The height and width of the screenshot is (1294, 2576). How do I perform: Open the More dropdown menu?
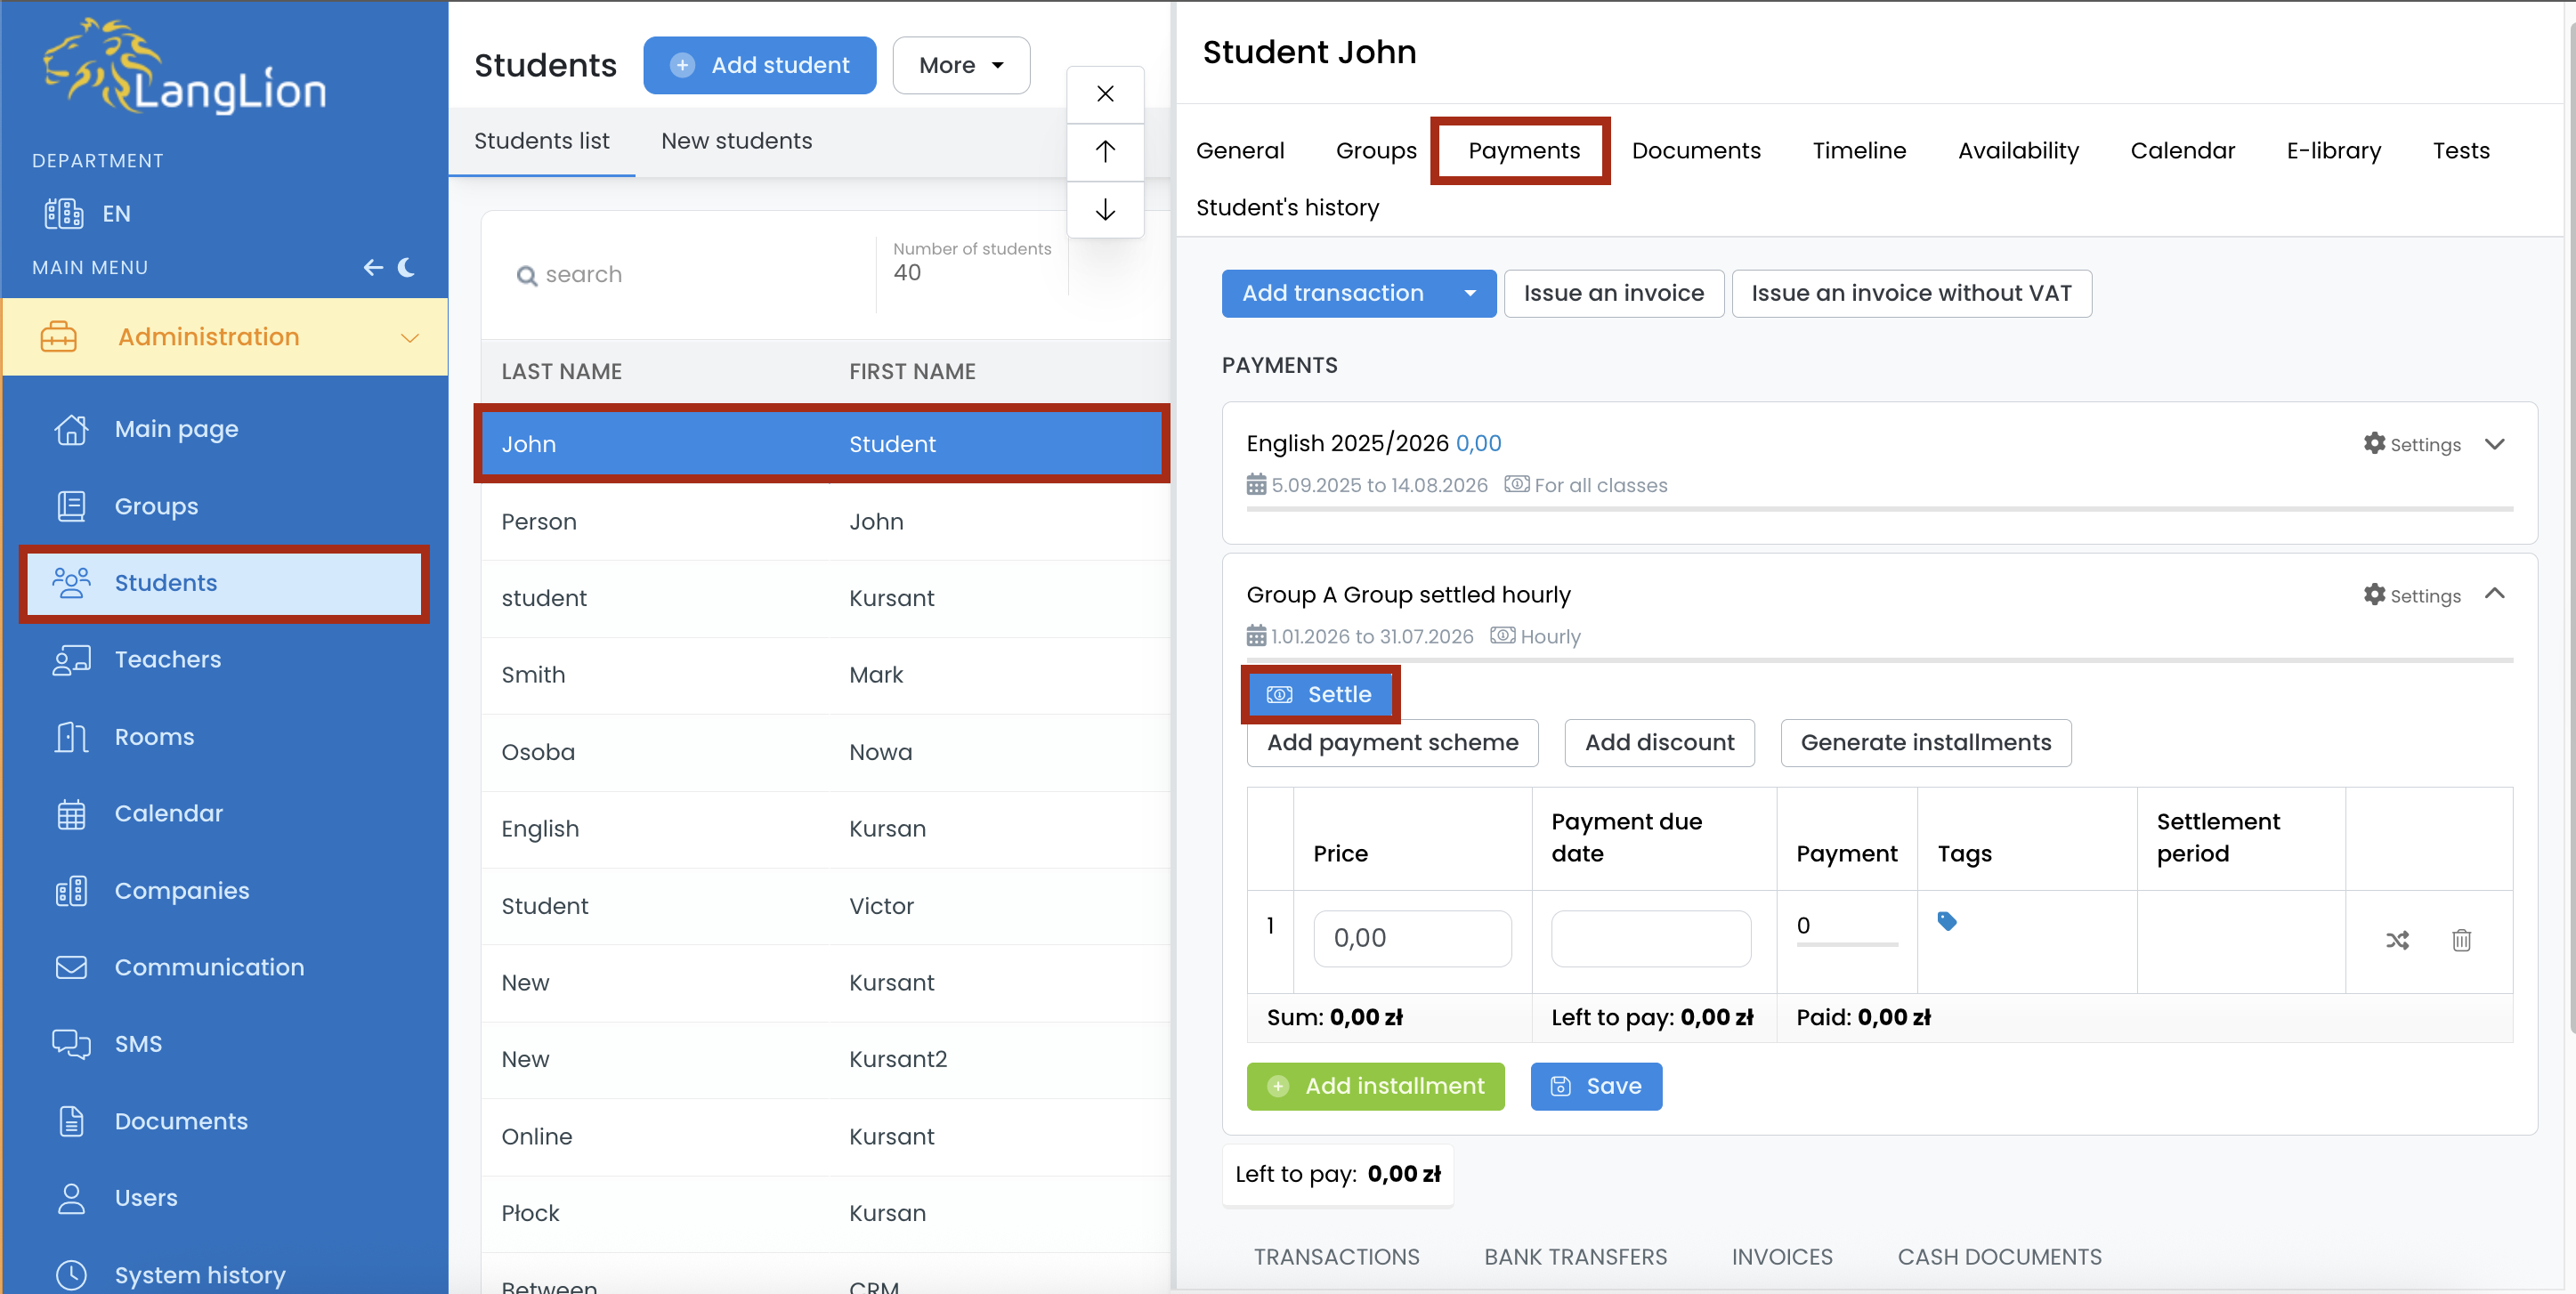click(961, 65)
